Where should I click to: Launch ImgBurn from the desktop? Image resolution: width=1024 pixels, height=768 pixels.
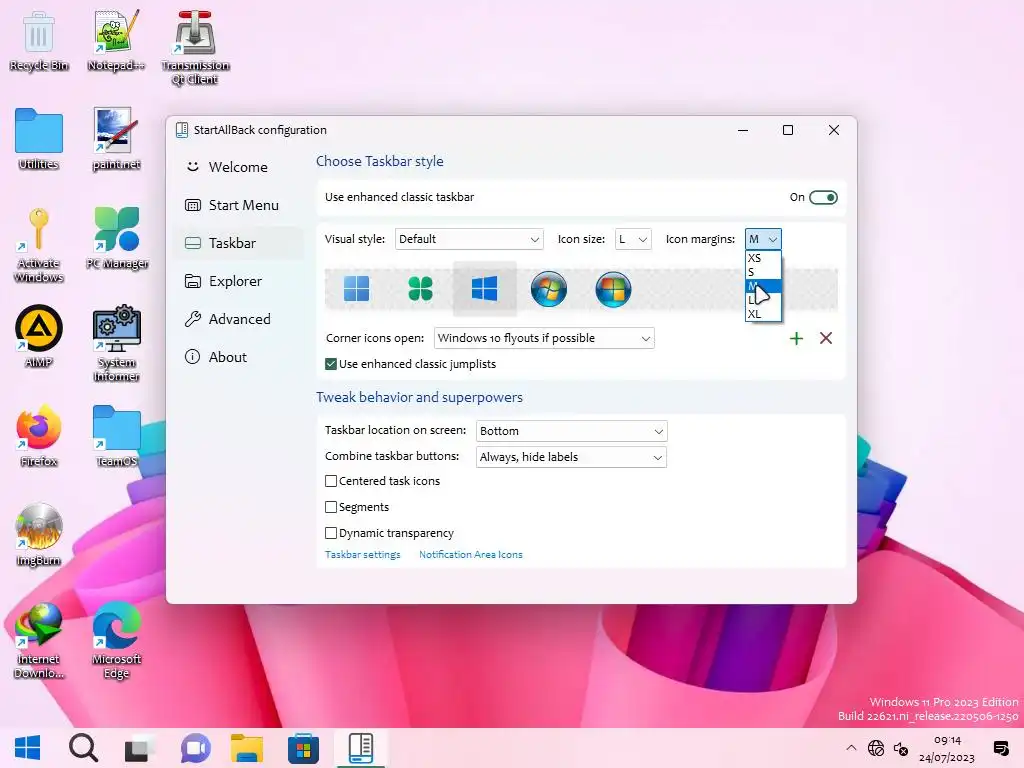pos(39,535)
